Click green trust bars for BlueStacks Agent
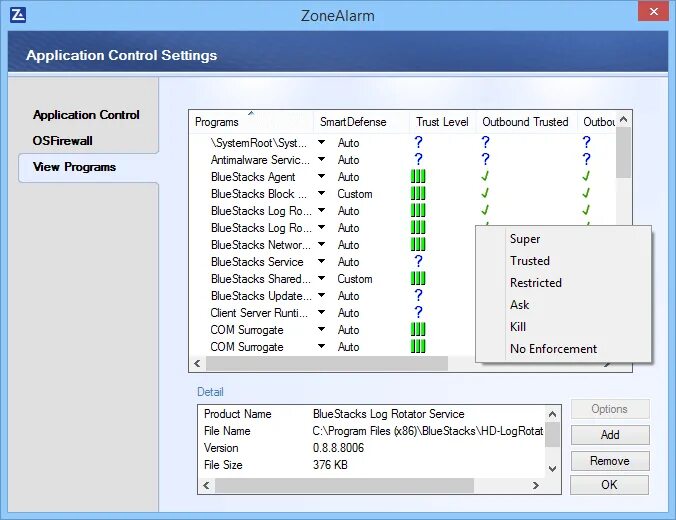 [418, 176]
